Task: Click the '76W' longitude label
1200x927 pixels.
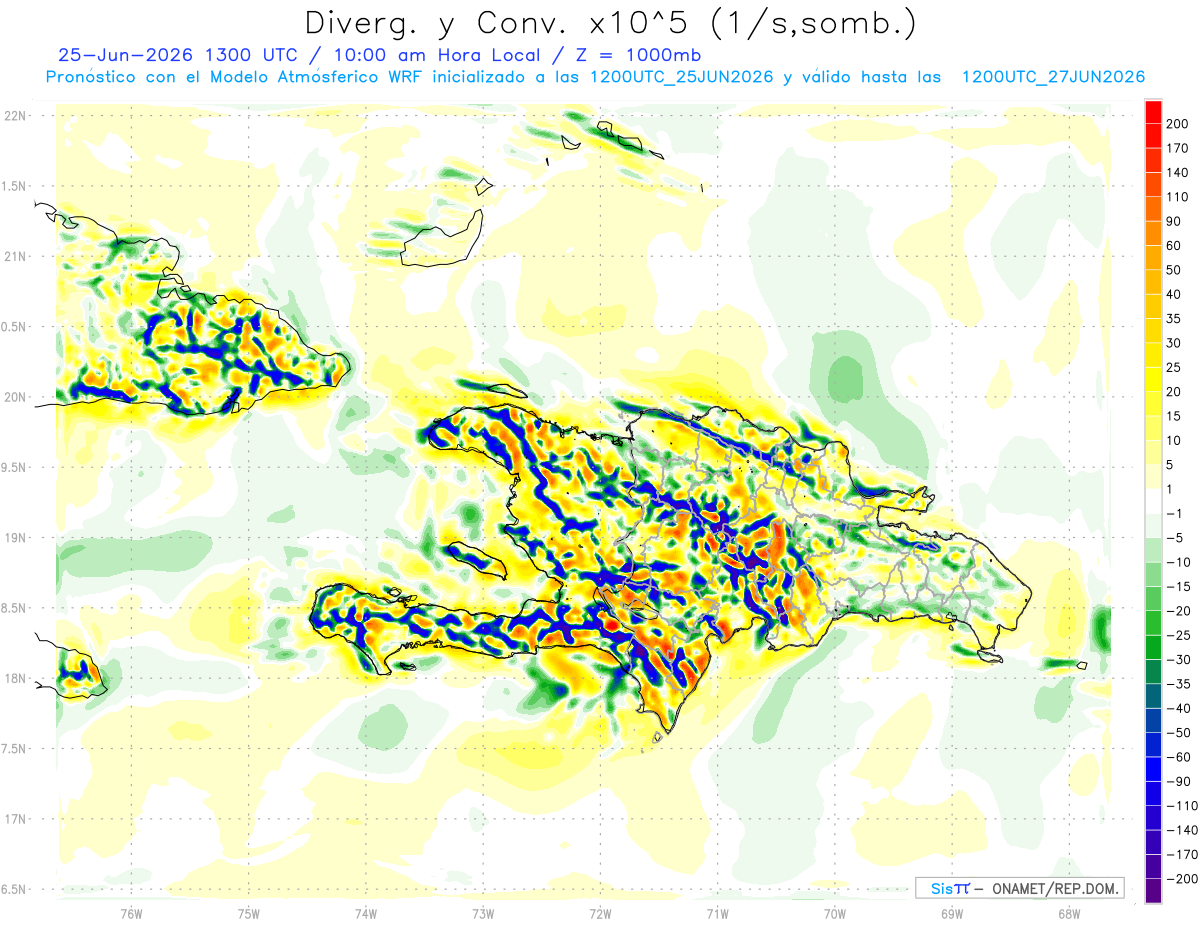Action: click(x=131, y=913)
